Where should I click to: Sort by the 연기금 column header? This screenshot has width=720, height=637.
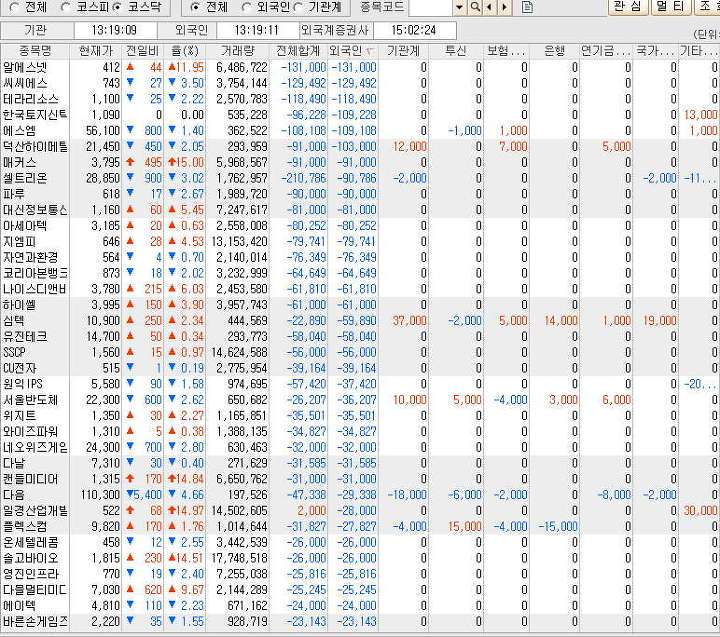coord(606,51)
